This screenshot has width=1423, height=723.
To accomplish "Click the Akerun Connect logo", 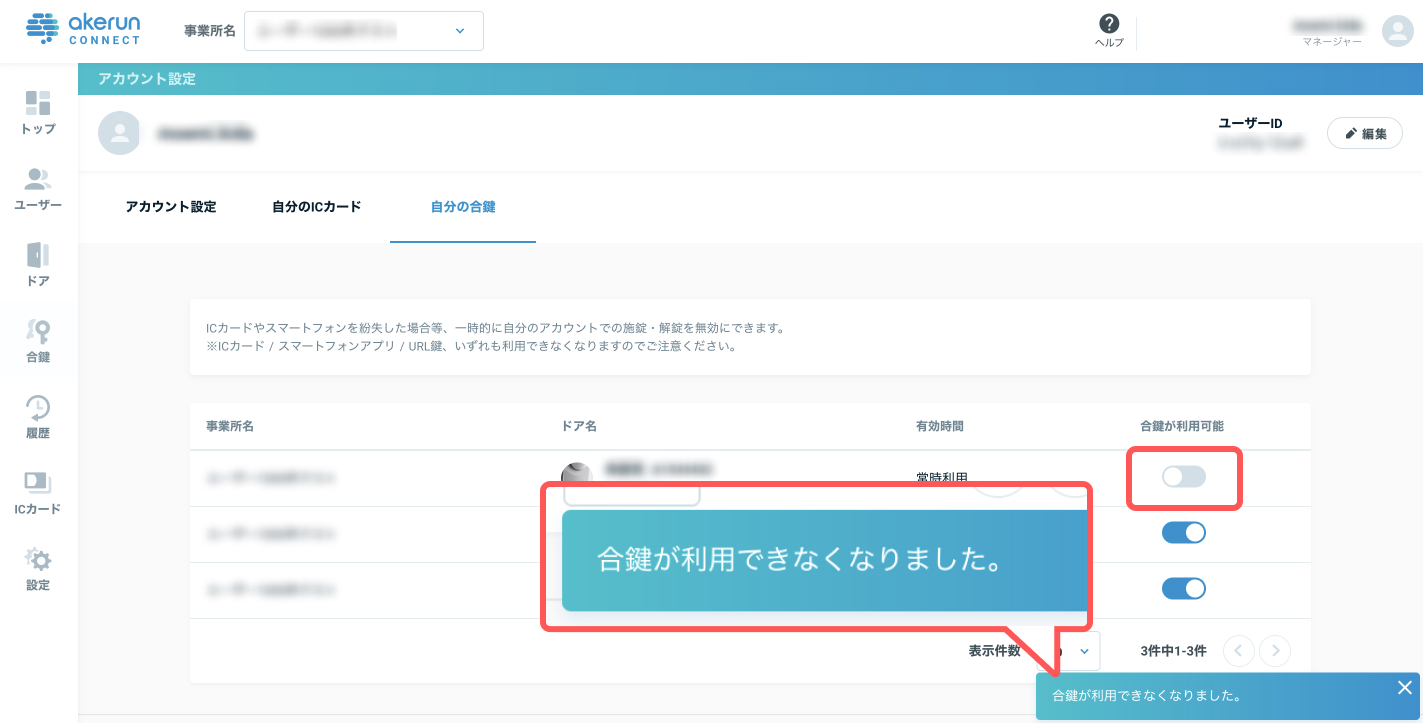I will (84, 30).
